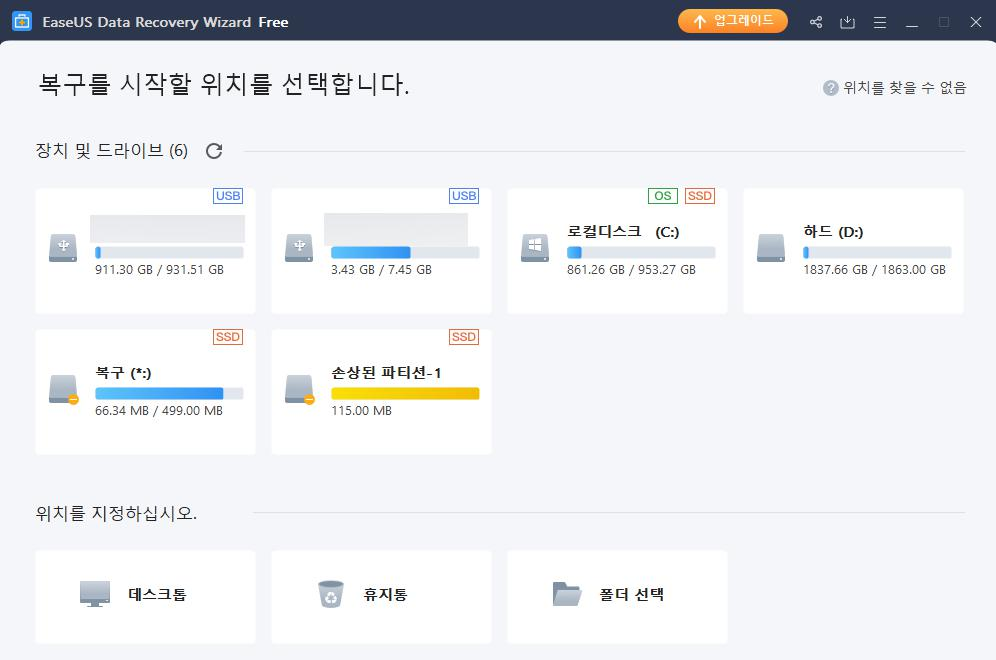Open 위치를 찾을 수 없음 help link
Image resolution: width=996 pixels, height=660 pixels.
[904, 88]
